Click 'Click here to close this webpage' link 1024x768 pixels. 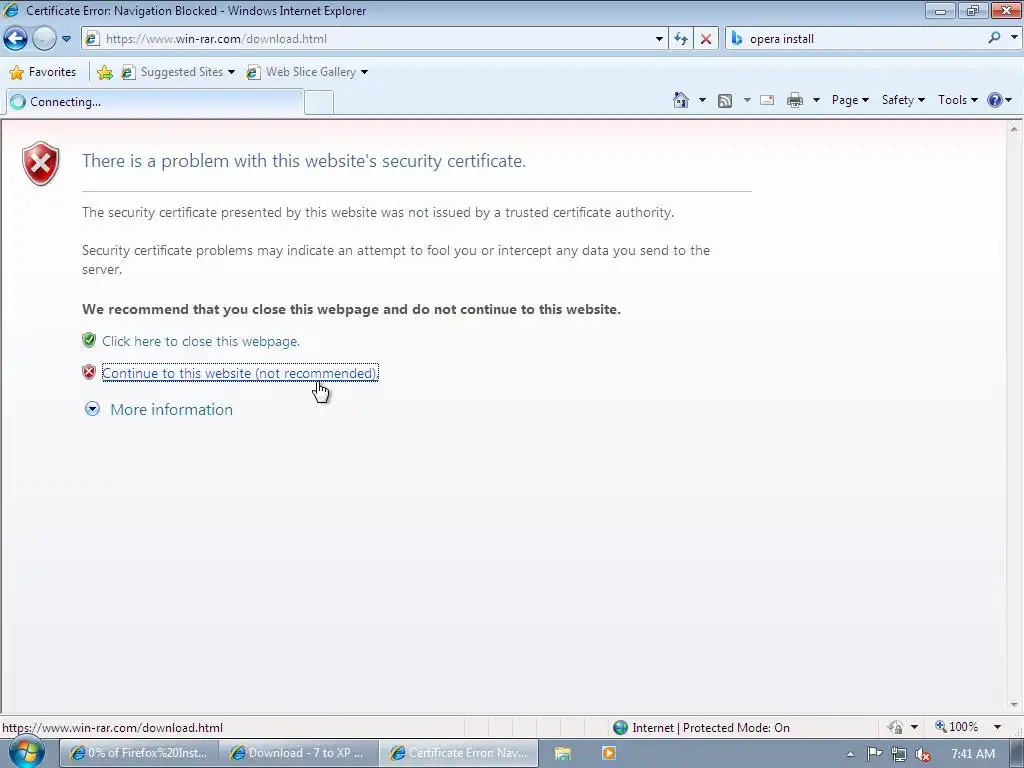coord(200,341)
